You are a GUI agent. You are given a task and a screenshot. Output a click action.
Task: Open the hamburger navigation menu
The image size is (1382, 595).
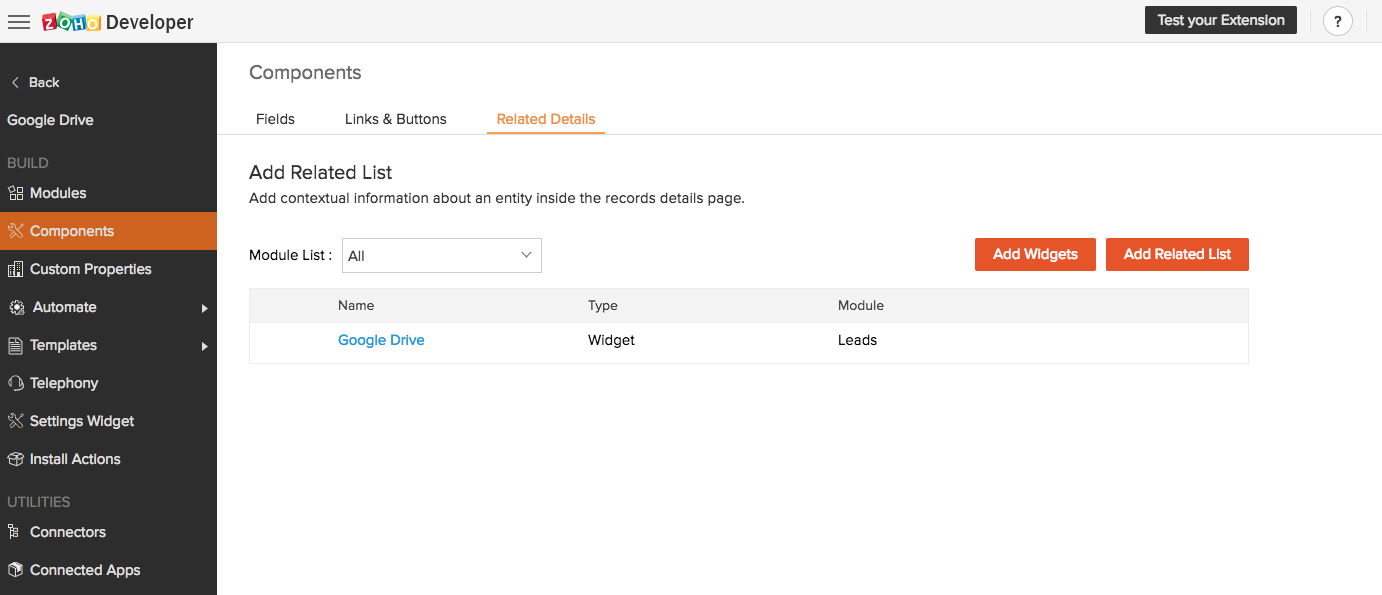tap(19, 22)
